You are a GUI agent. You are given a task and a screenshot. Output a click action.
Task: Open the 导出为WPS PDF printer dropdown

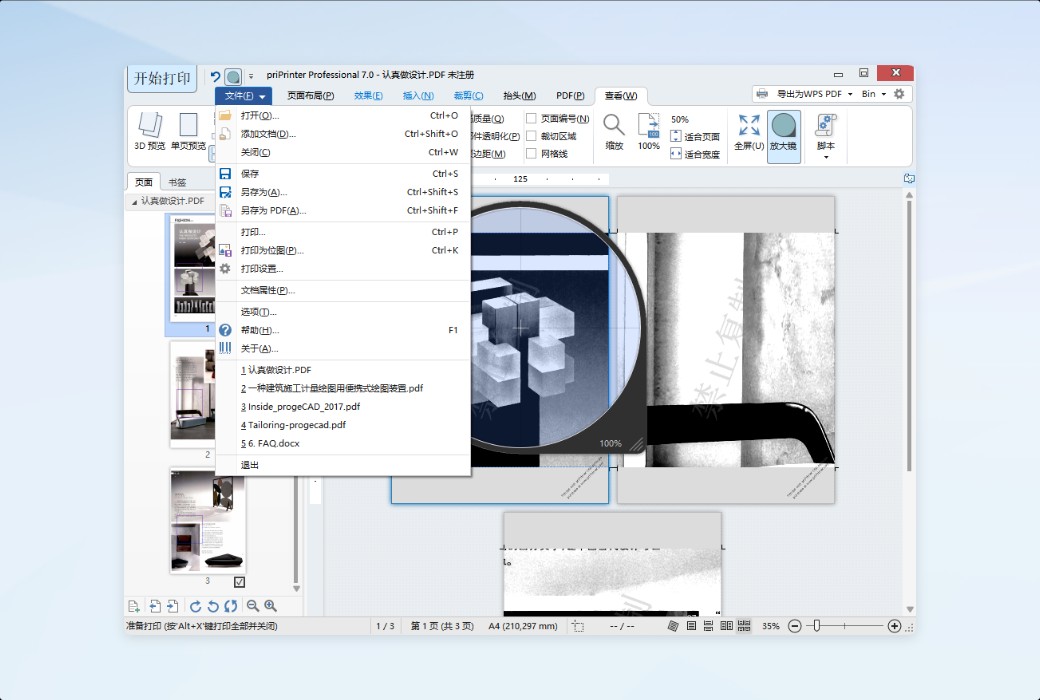pyautogui.click(x=850, y=94)
